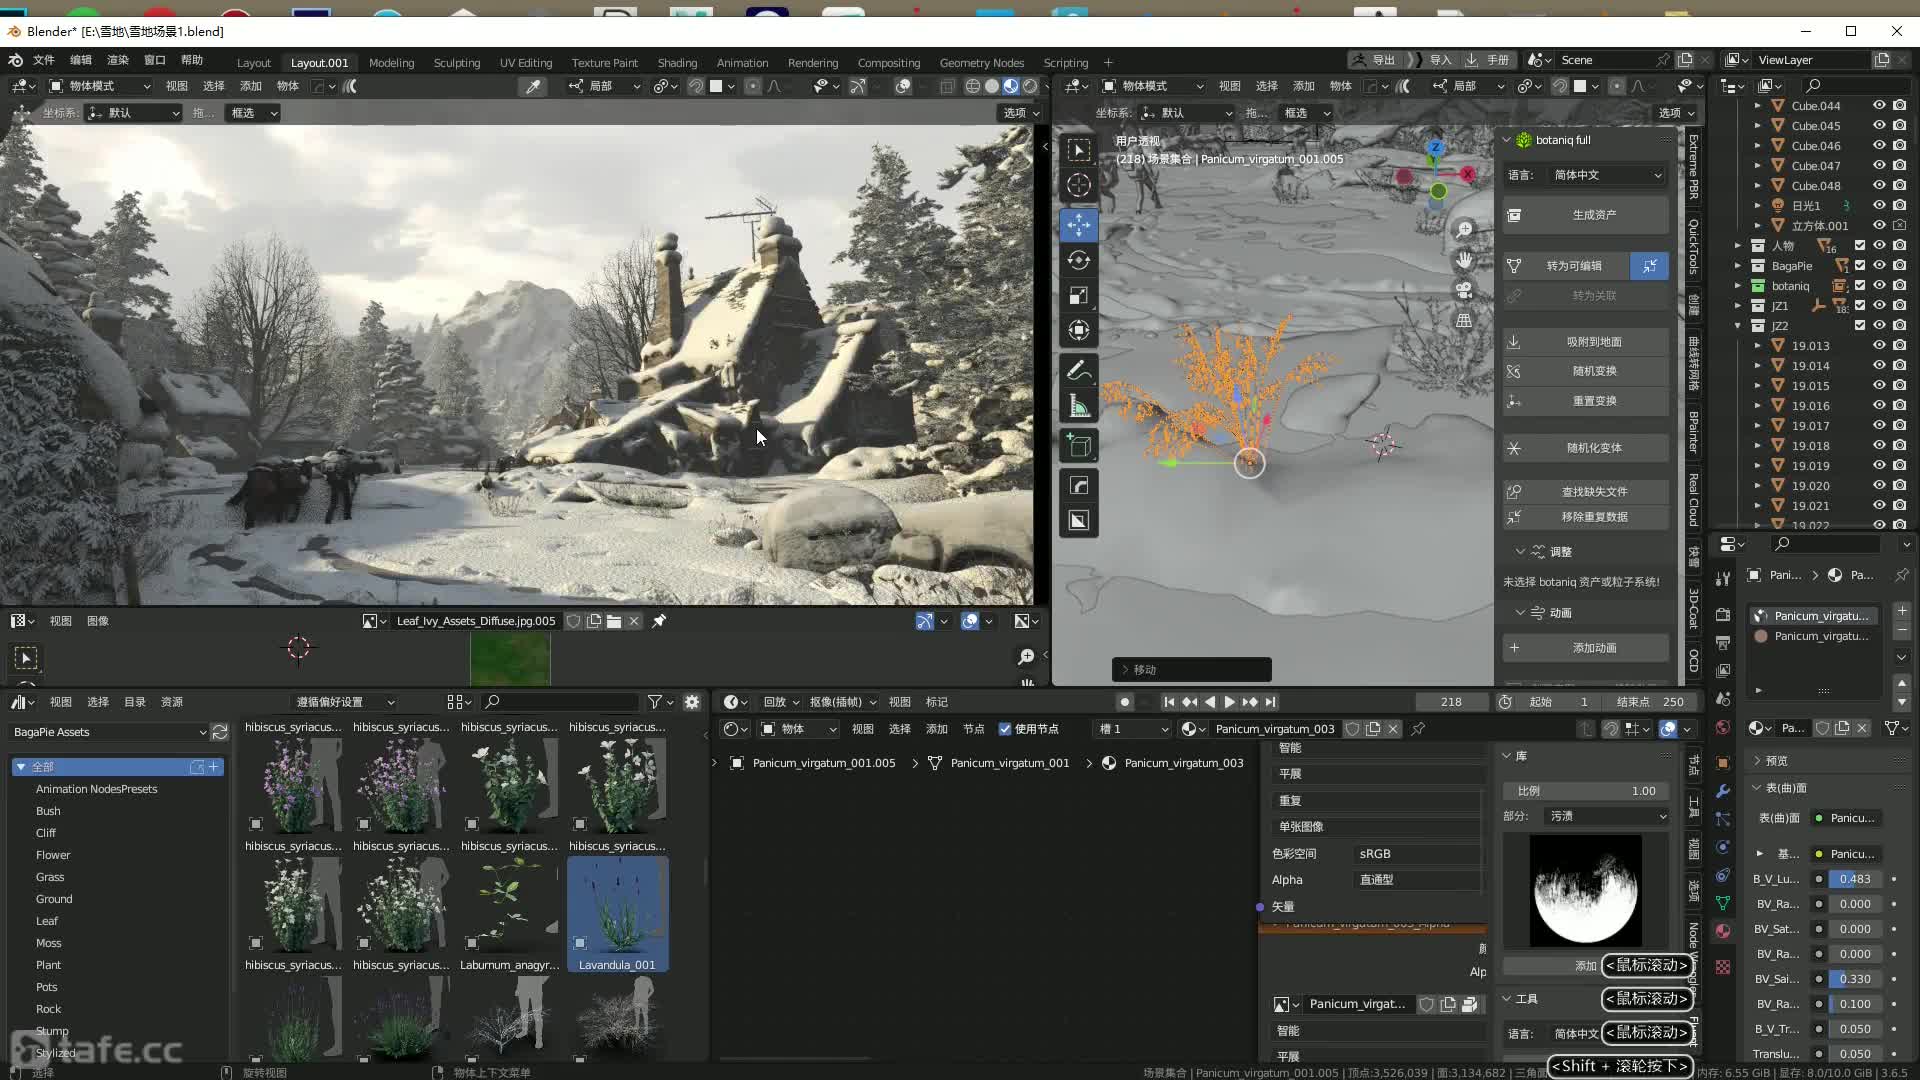Click the current frame field showing 218
The width and height of the screenshot is (1920, 1080).
coord(1451,702)
